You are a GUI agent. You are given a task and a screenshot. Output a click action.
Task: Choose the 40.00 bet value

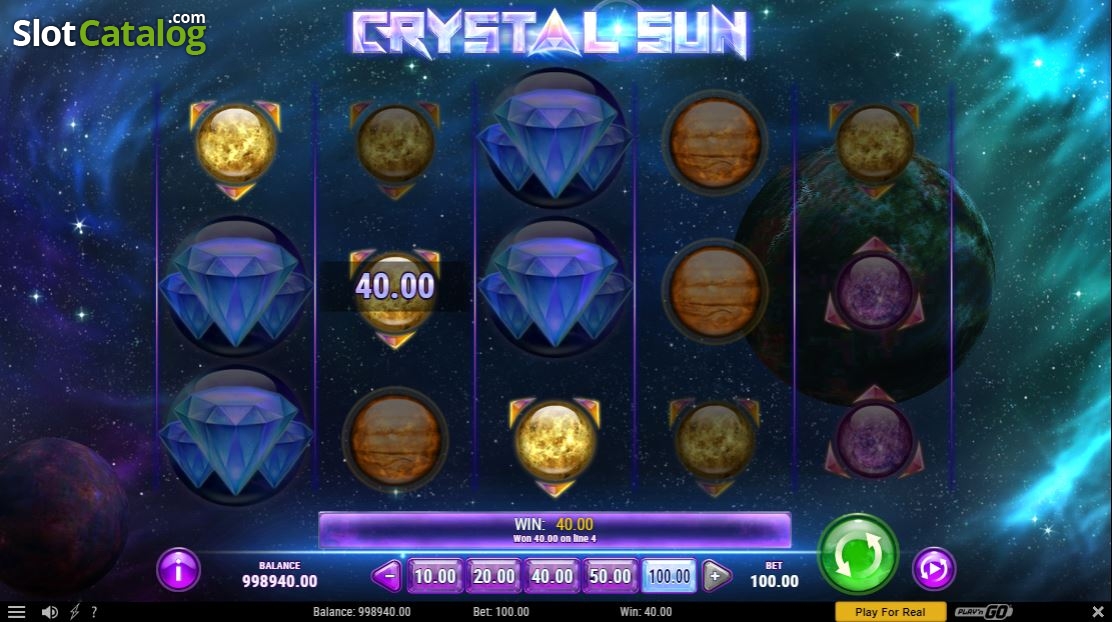click(552, 576)
